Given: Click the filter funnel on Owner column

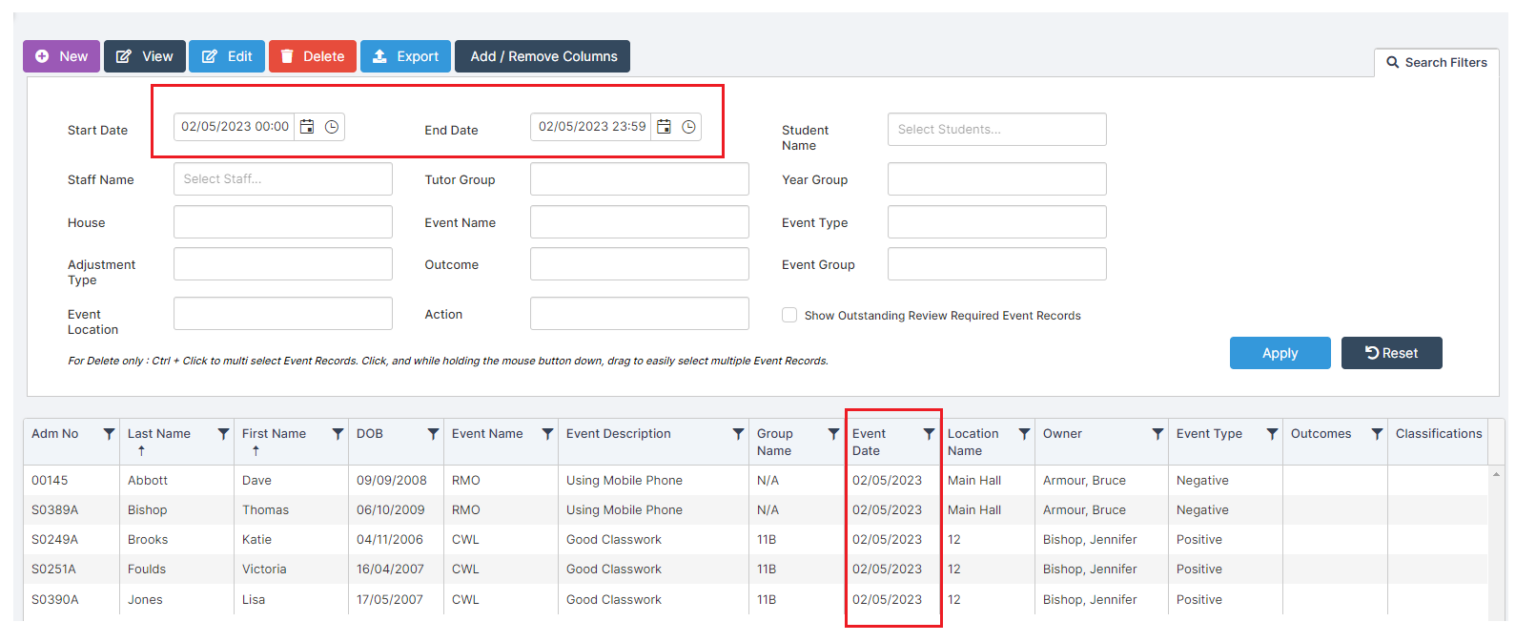Looking at the screenshot, I should tap(1157, 434).
